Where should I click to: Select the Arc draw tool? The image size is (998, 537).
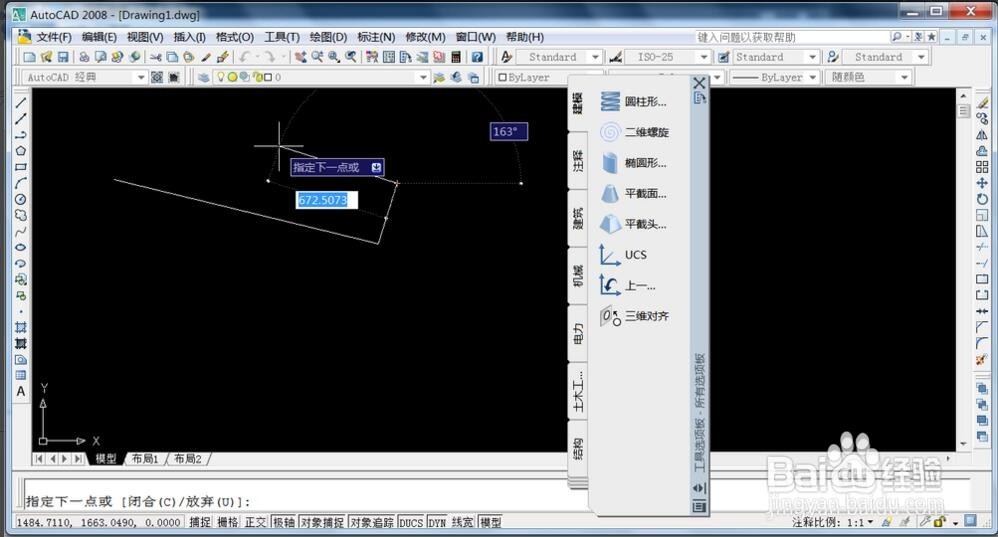21,183
